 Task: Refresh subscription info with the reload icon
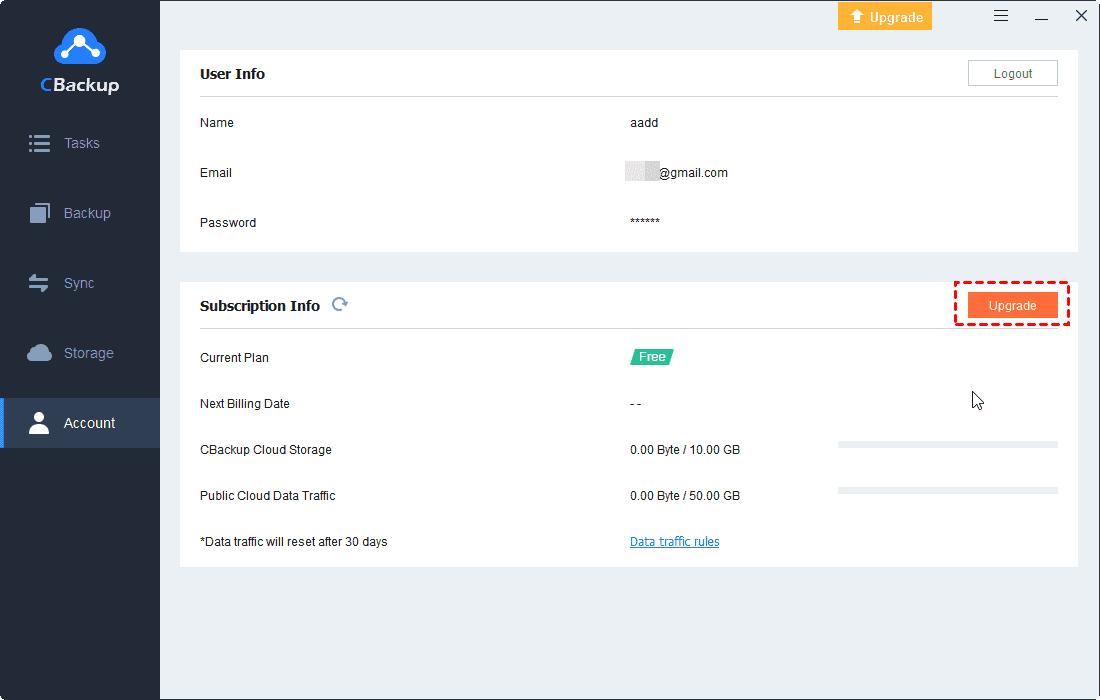[340, 304]
